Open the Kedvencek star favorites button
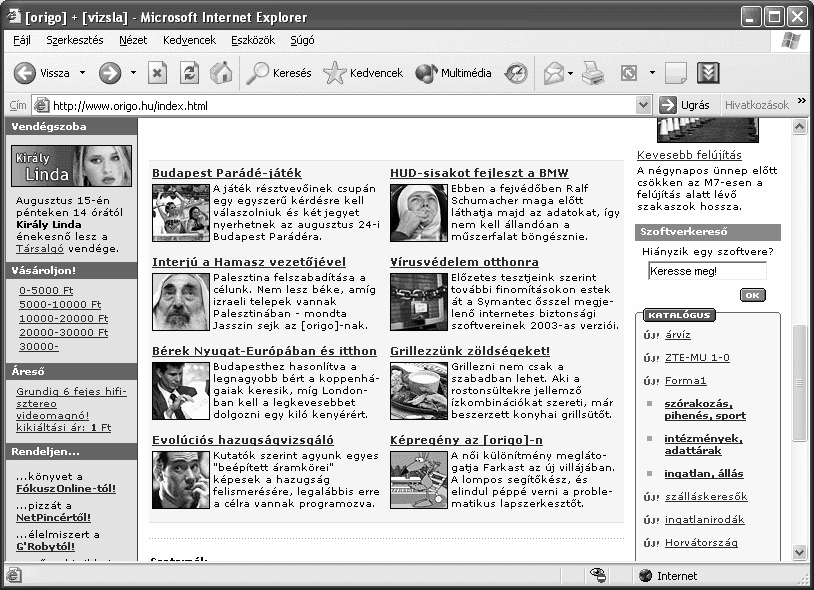The width and height of the screenshot is (814, 590). coord(363,73)
